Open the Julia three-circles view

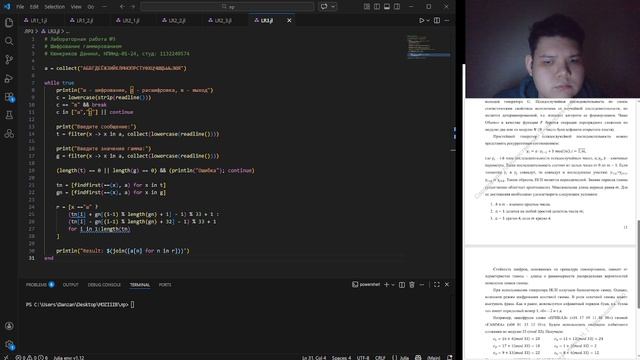click(9, 134)
